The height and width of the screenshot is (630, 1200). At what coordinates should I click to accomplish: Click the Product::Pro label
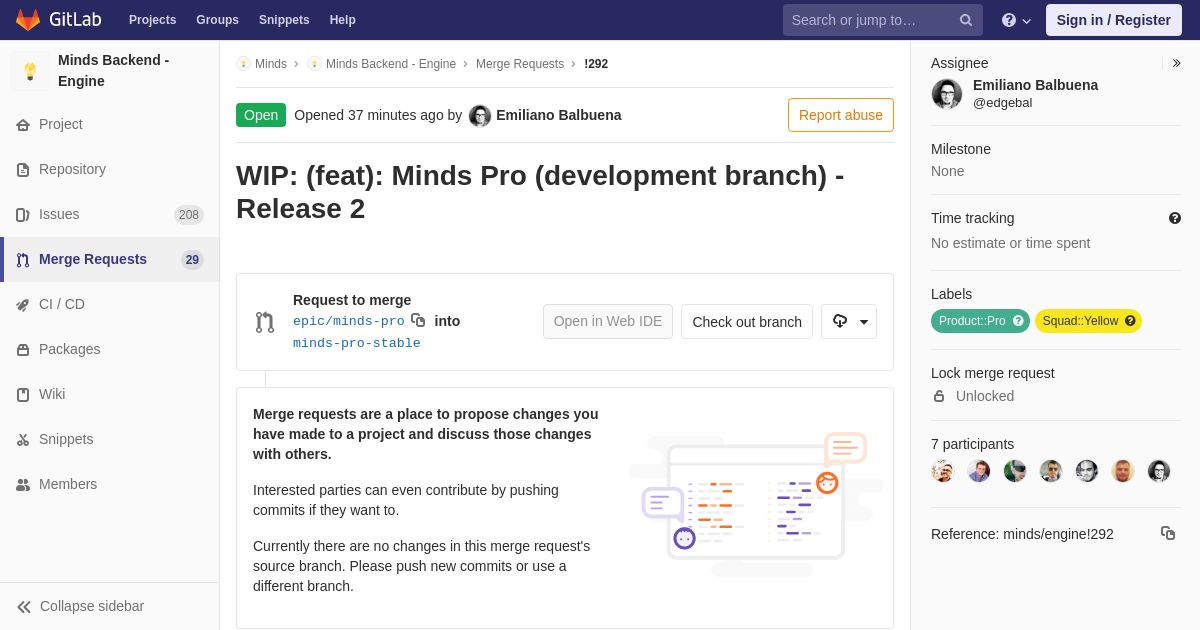point(980,321)
